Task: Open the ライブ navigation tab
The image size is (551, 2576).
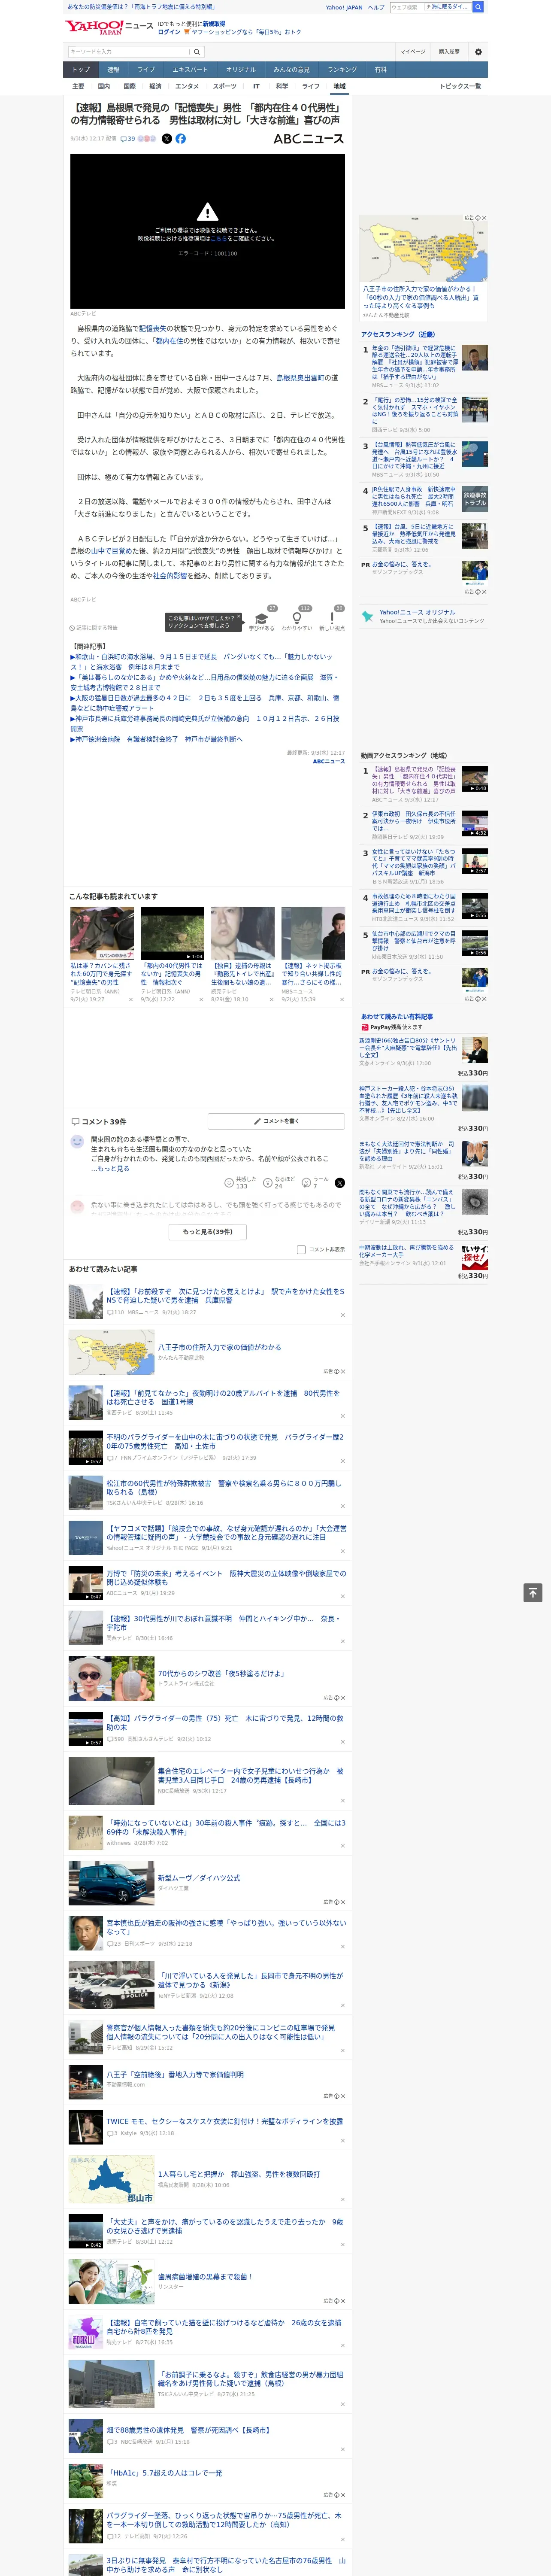Action: (x=146, y=70)
